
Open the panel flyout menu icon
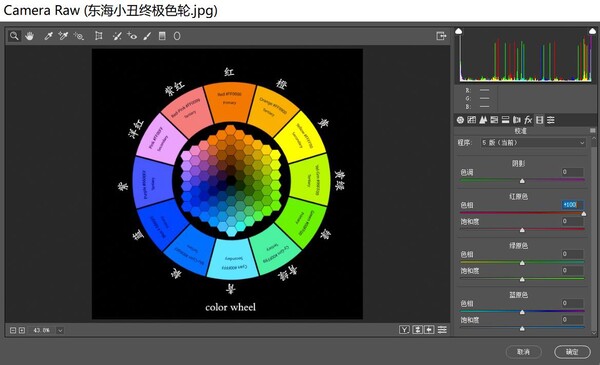(593, 131)
